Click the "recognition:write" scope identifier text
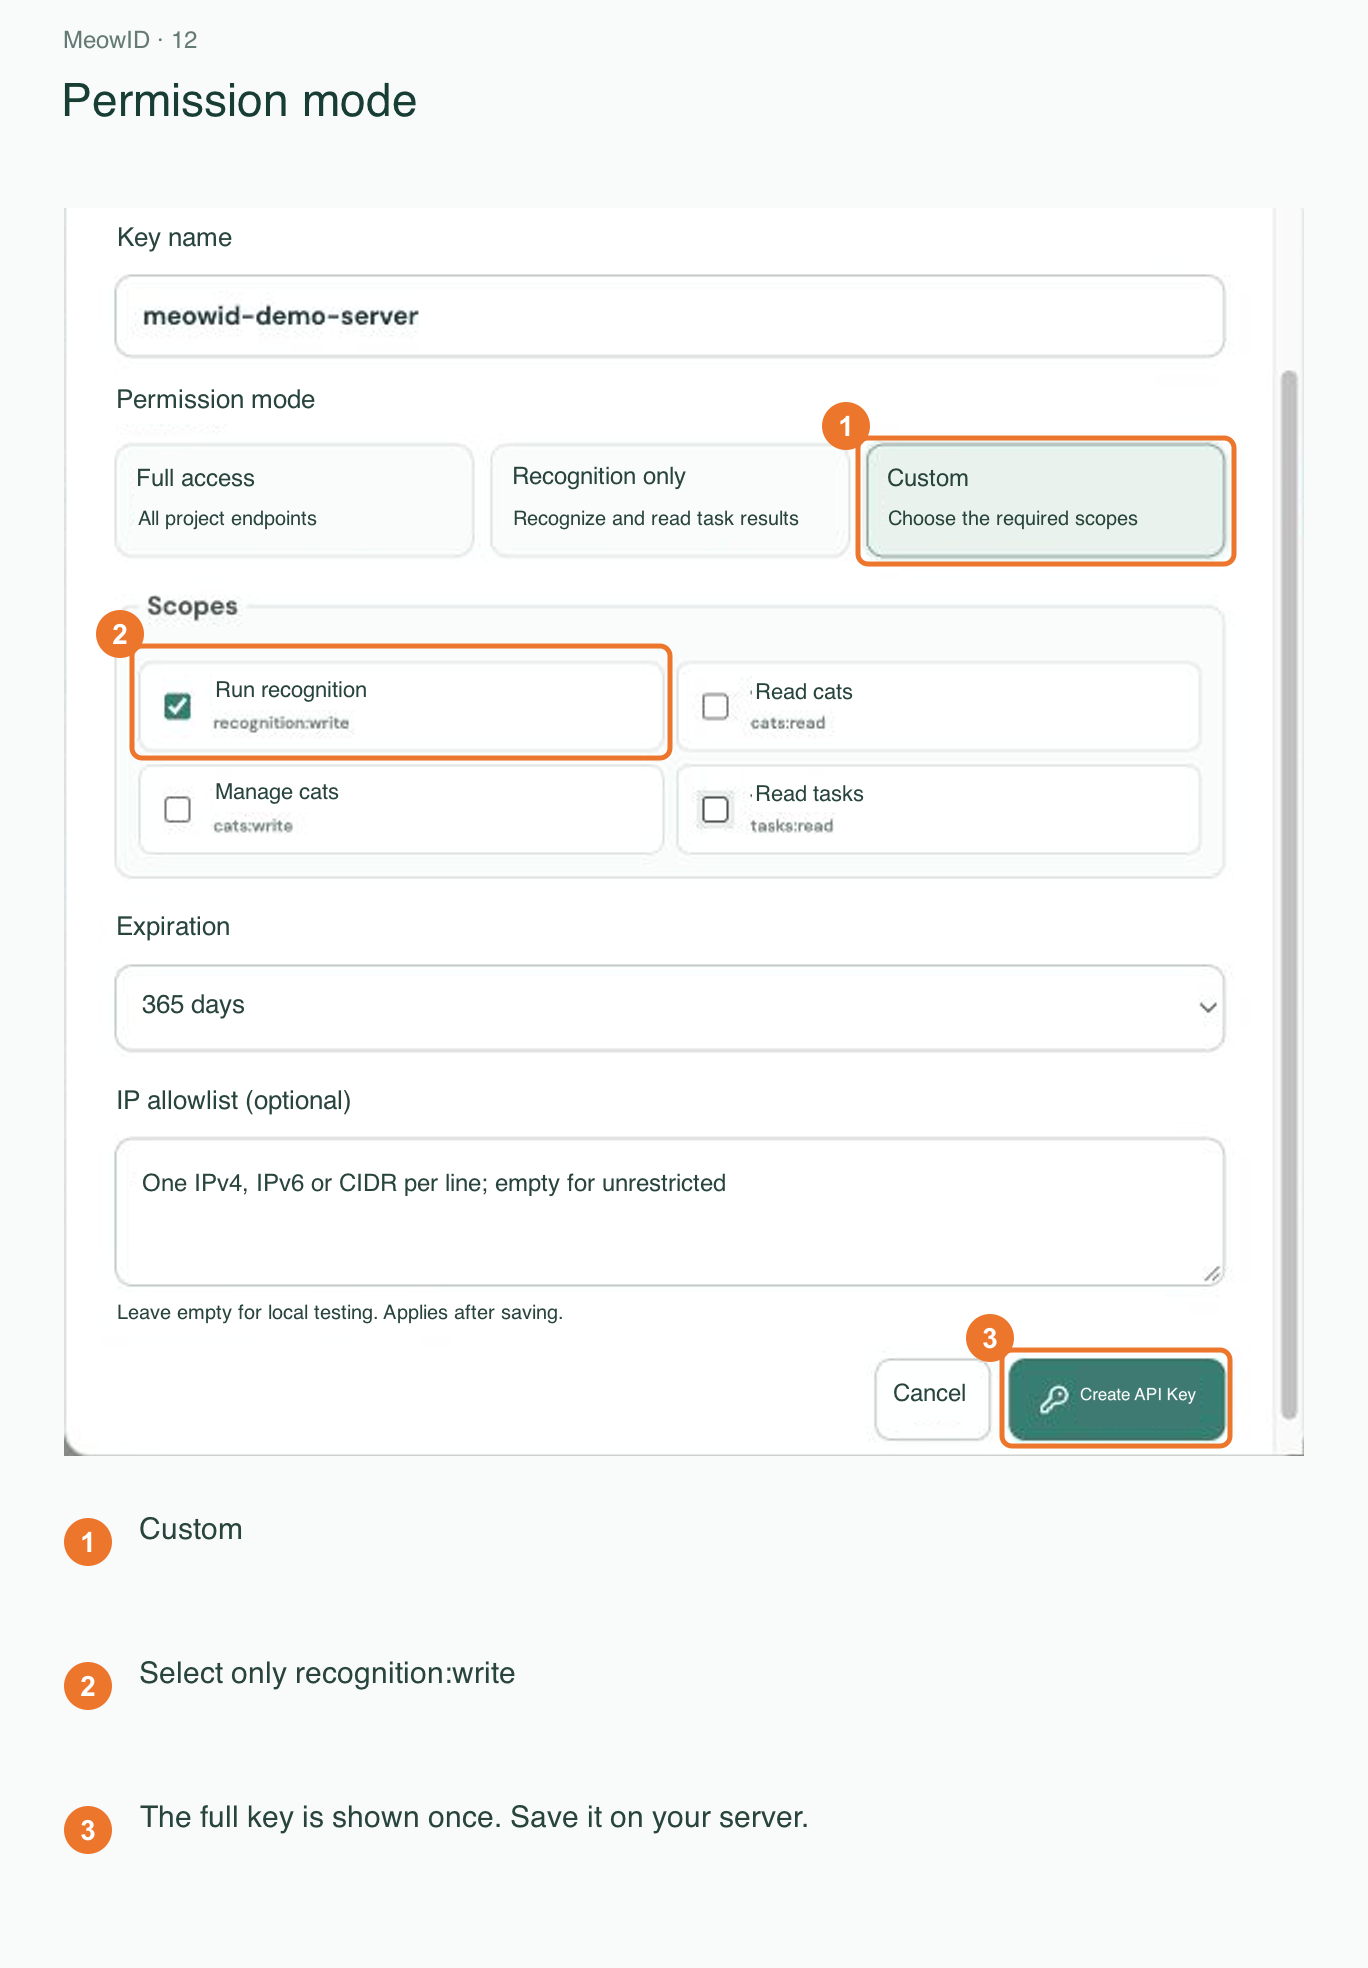The height and width of the screenshot is (1968, 1368). tap(281, 723)
